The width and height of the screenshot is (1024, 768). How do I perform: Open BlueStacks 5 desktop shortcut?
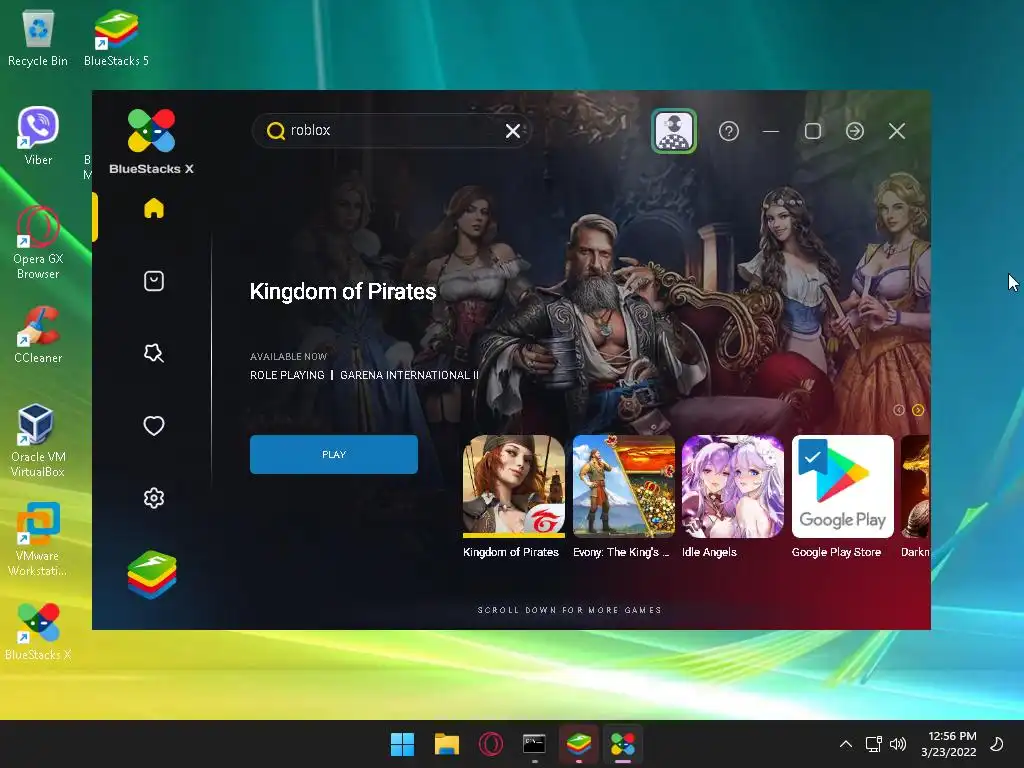point(116,39)
